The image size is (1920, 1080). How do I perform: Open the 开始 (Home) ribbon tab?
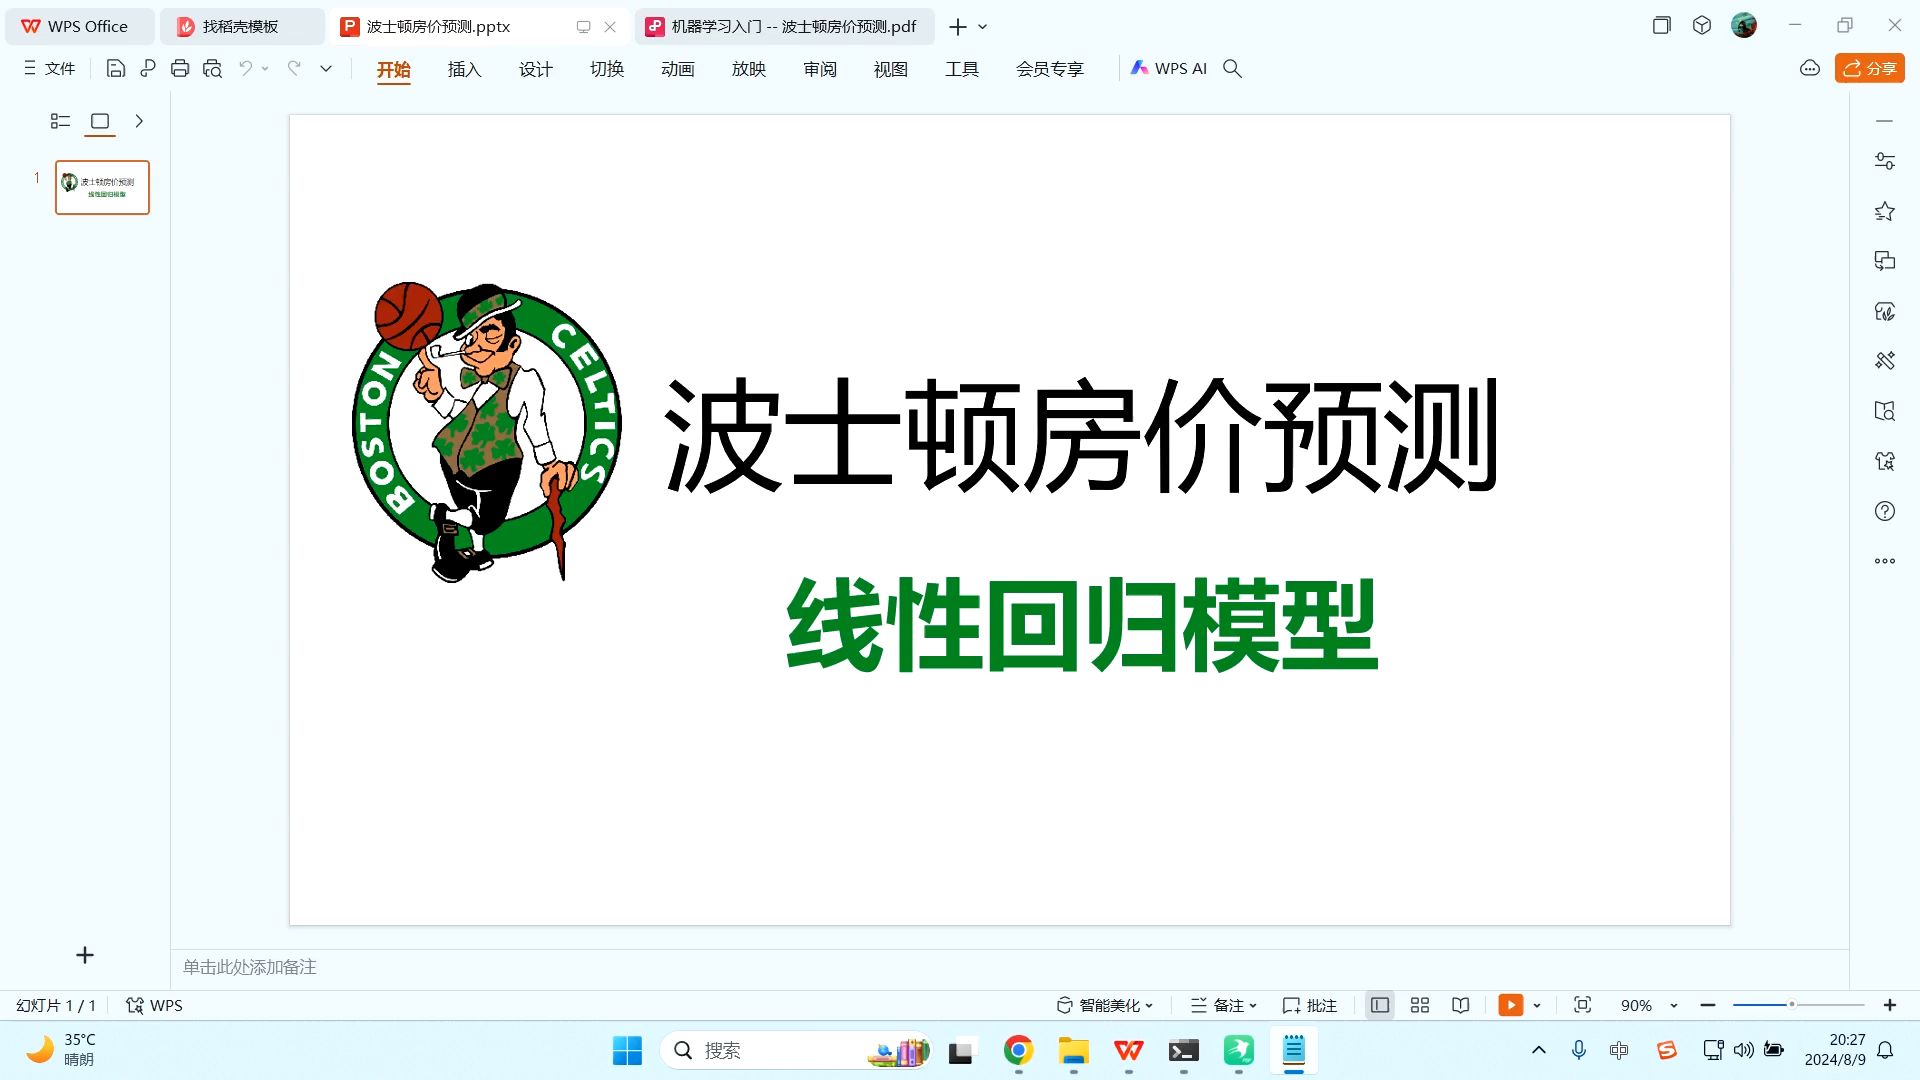394,69
